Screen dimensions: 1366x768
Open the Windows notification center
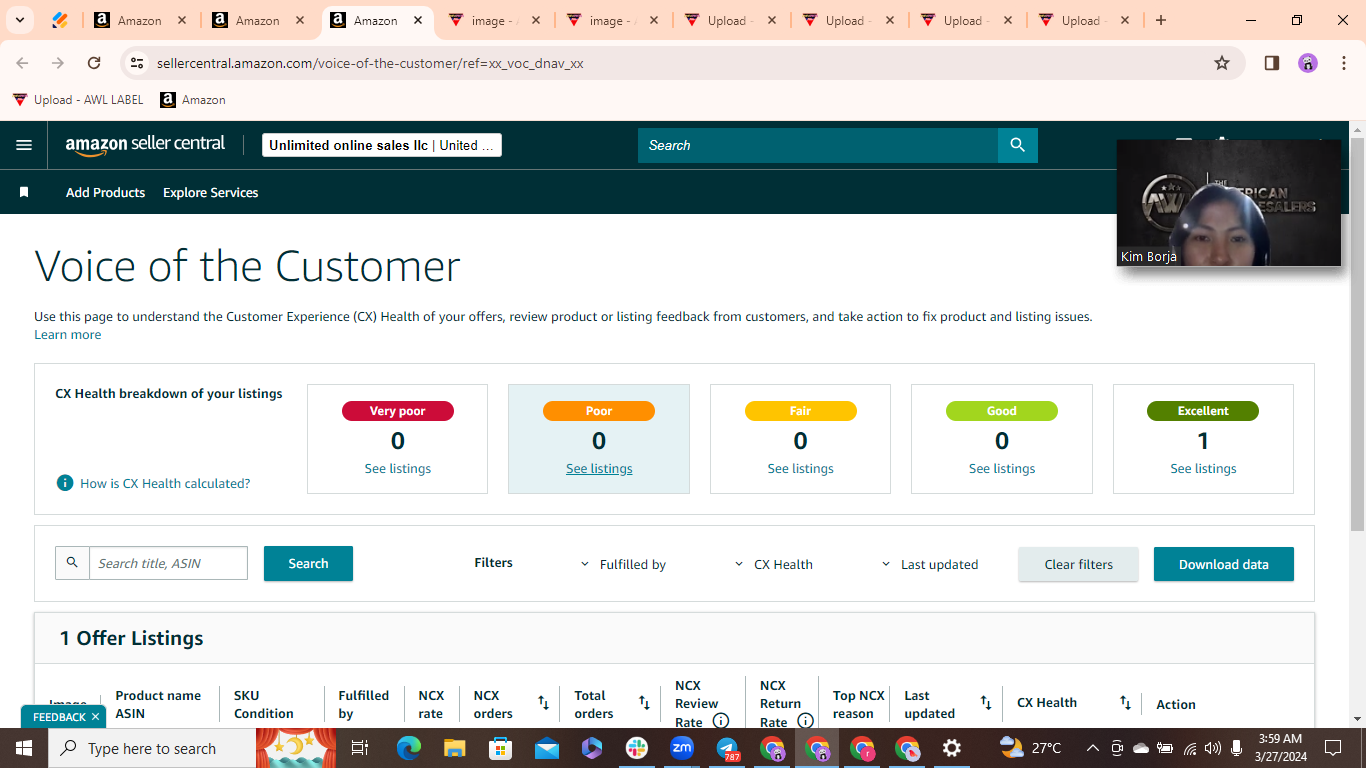[1333, 748]
